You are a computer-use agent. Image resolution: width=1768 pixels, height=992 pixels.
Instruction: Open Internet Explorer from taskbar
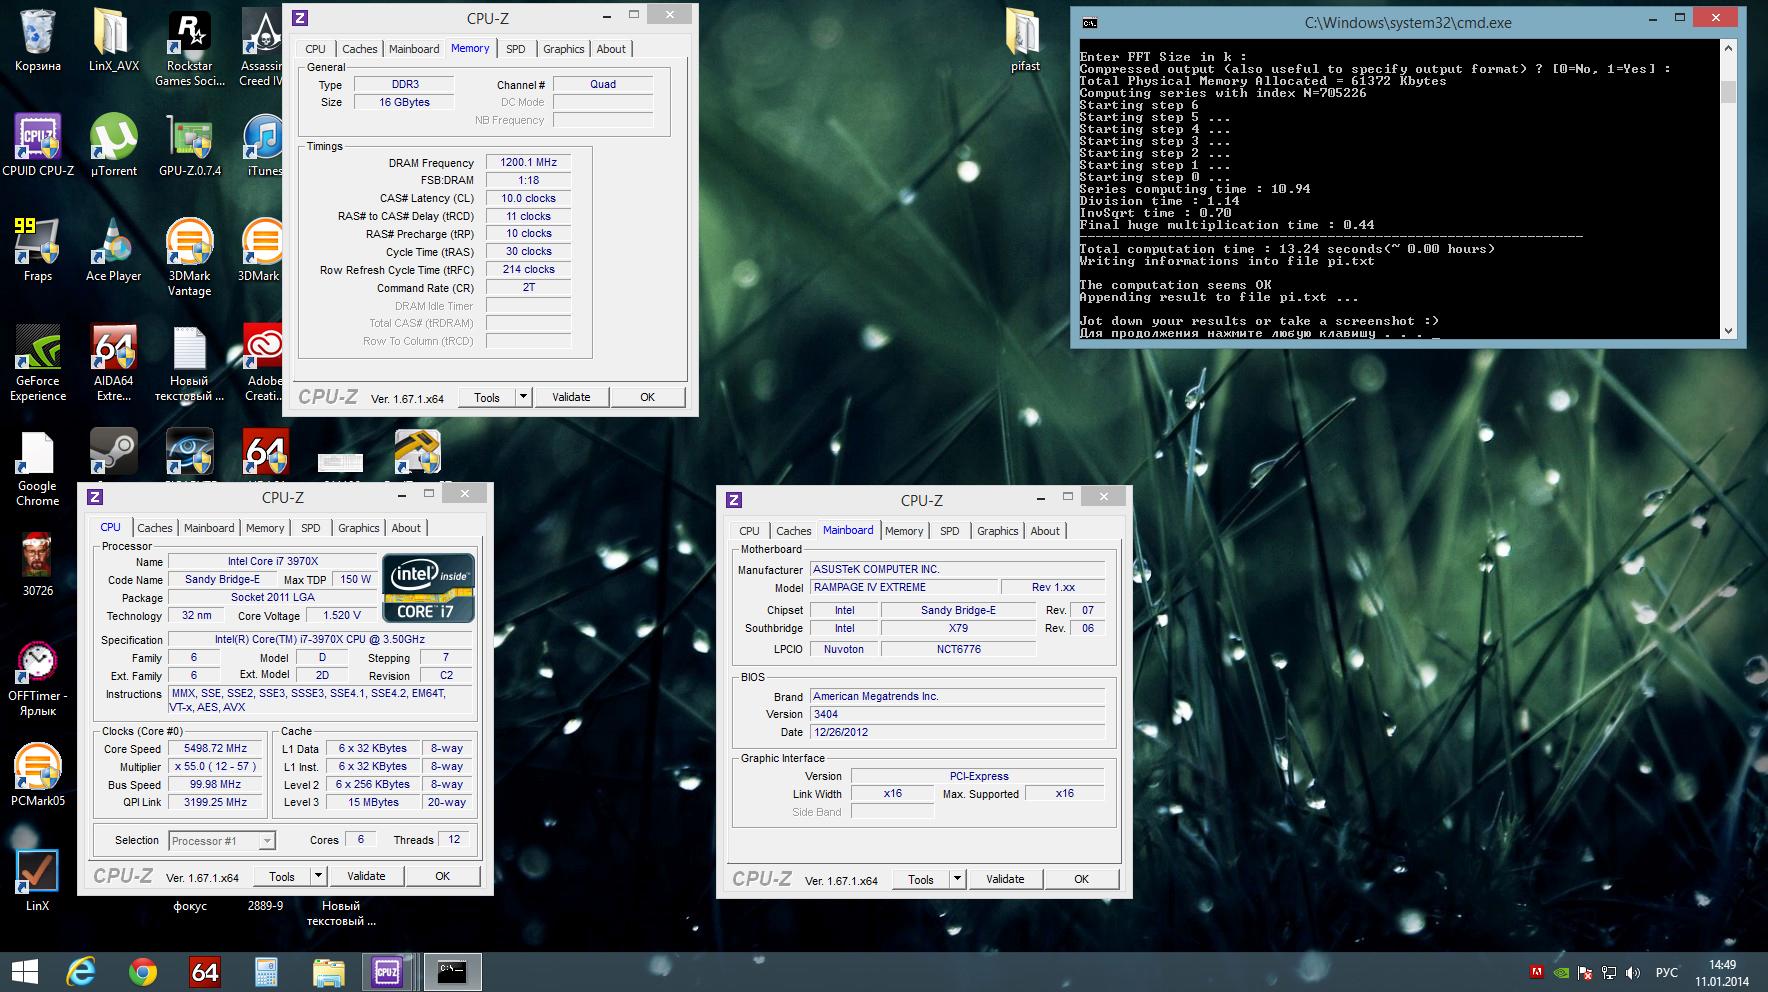coord(82,972)
